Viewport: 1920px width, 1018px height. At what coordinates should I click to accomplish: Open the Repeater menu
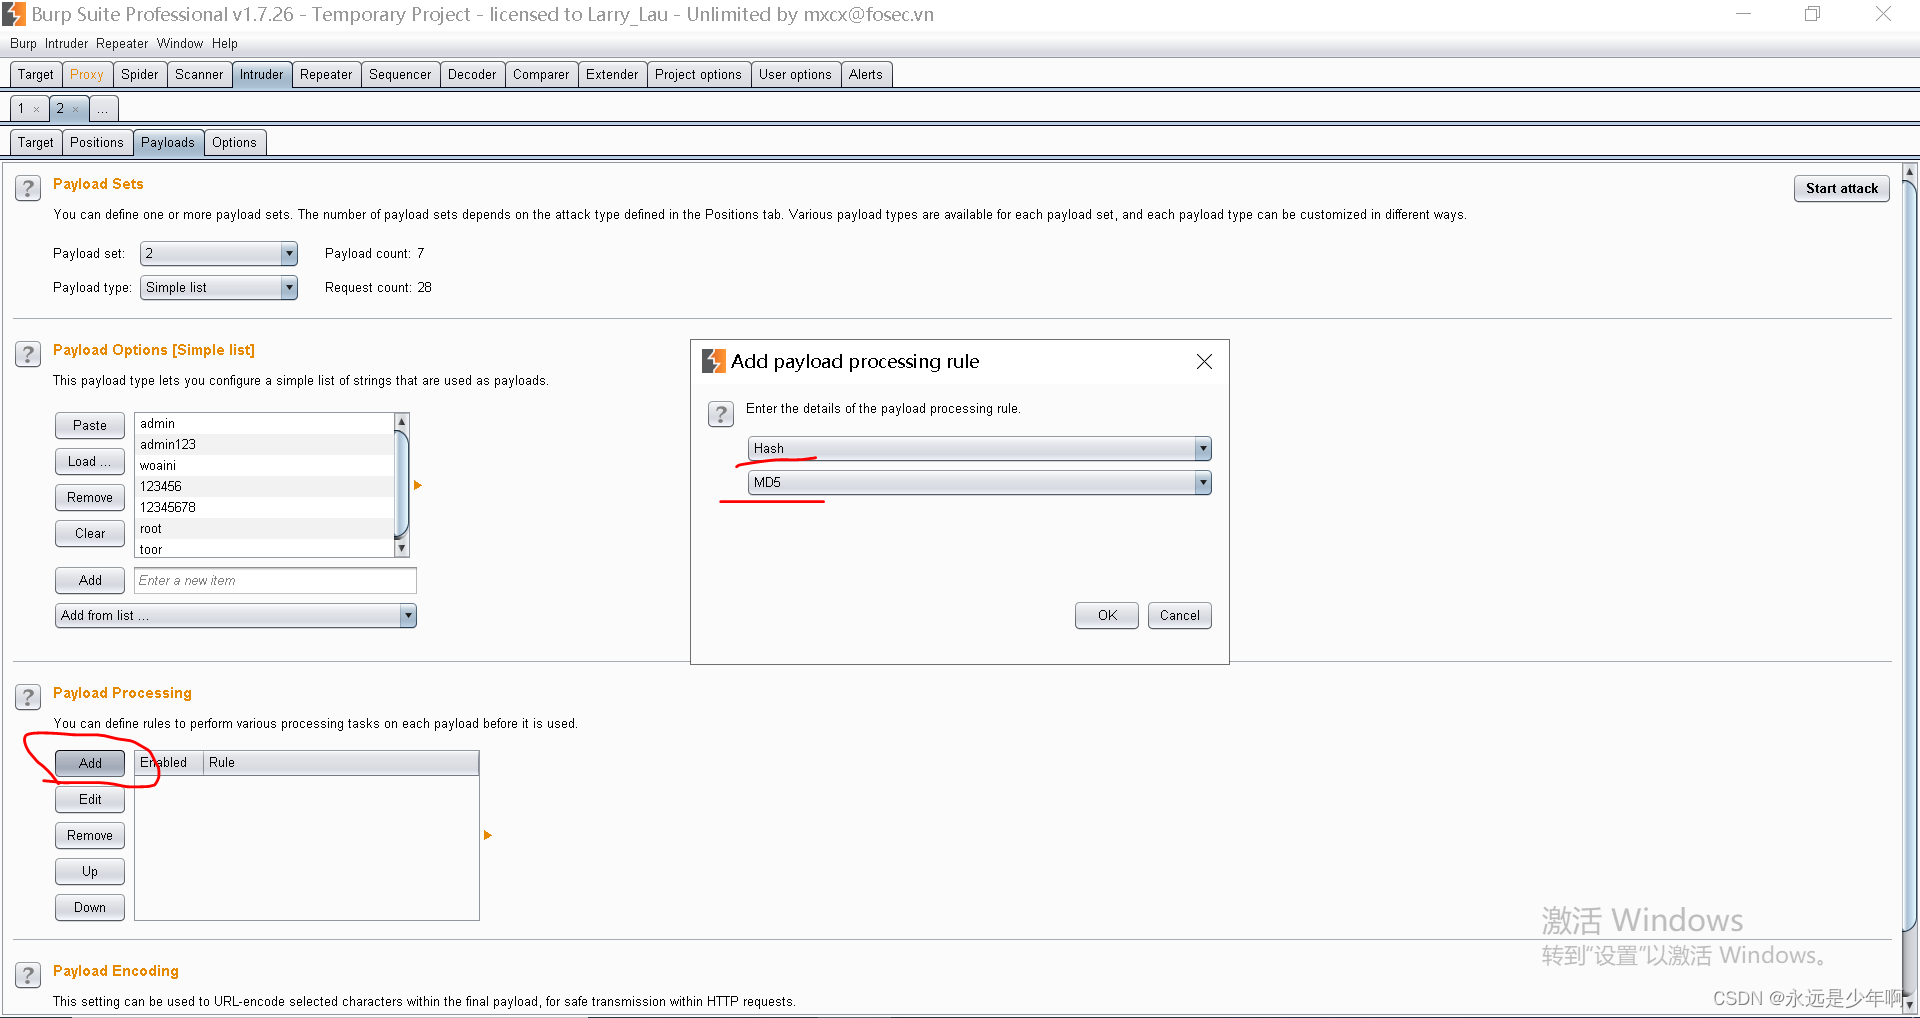tap(122, 44)
